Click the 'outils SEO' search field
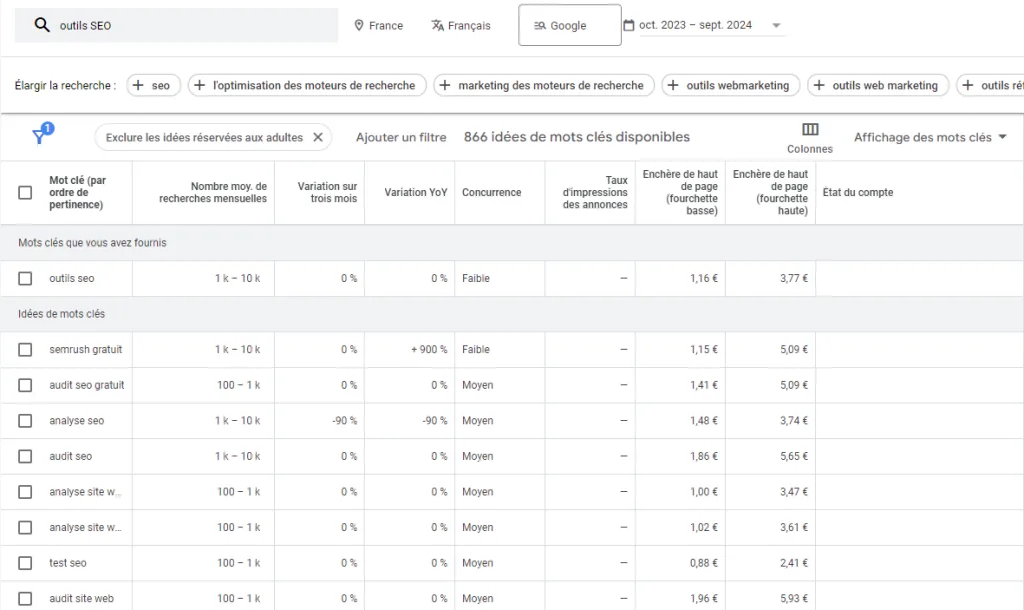 [176, 25]
